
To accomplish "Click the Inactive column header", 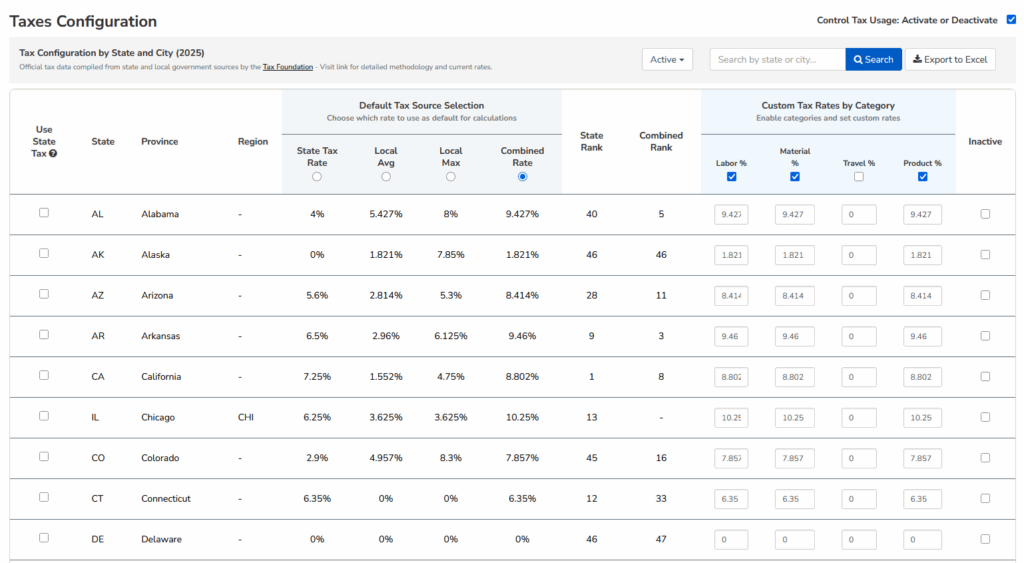I will pos(985,141).
